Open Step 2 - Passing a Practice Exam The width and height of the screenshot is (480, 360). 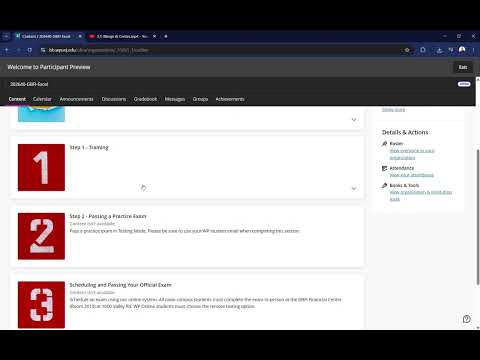(108, 216)
